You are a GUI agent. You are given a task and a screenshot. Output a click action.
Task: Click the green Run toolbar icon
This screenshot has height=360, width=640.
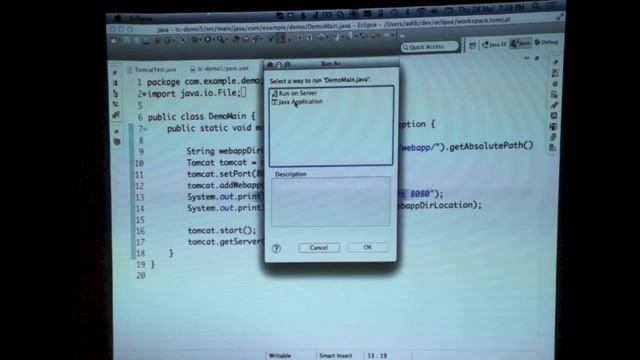click(x=208, y=40)
